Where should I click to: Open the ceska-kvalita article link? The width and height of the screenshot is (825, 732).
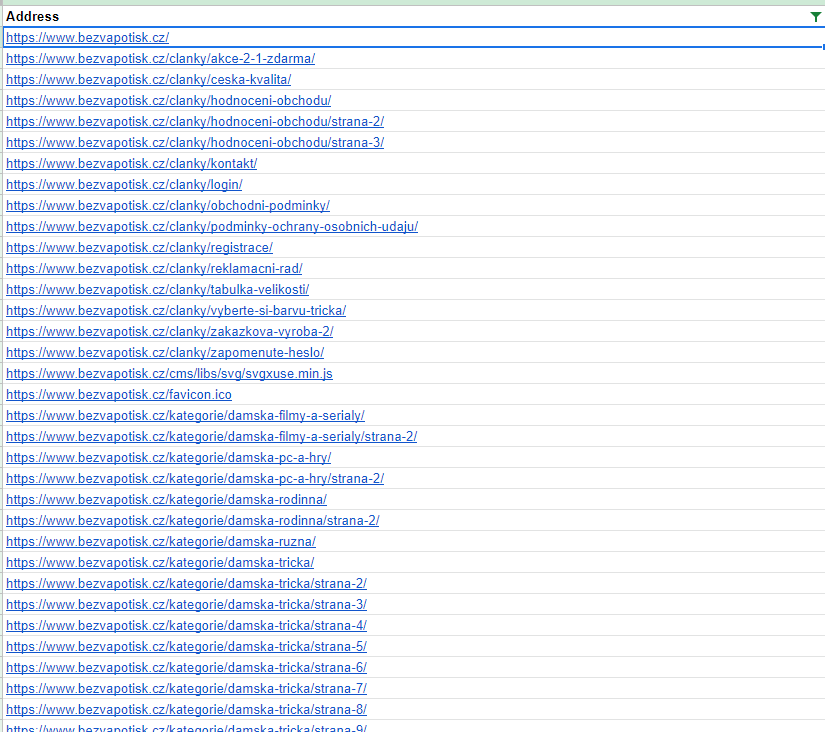(x=148, y=79)
